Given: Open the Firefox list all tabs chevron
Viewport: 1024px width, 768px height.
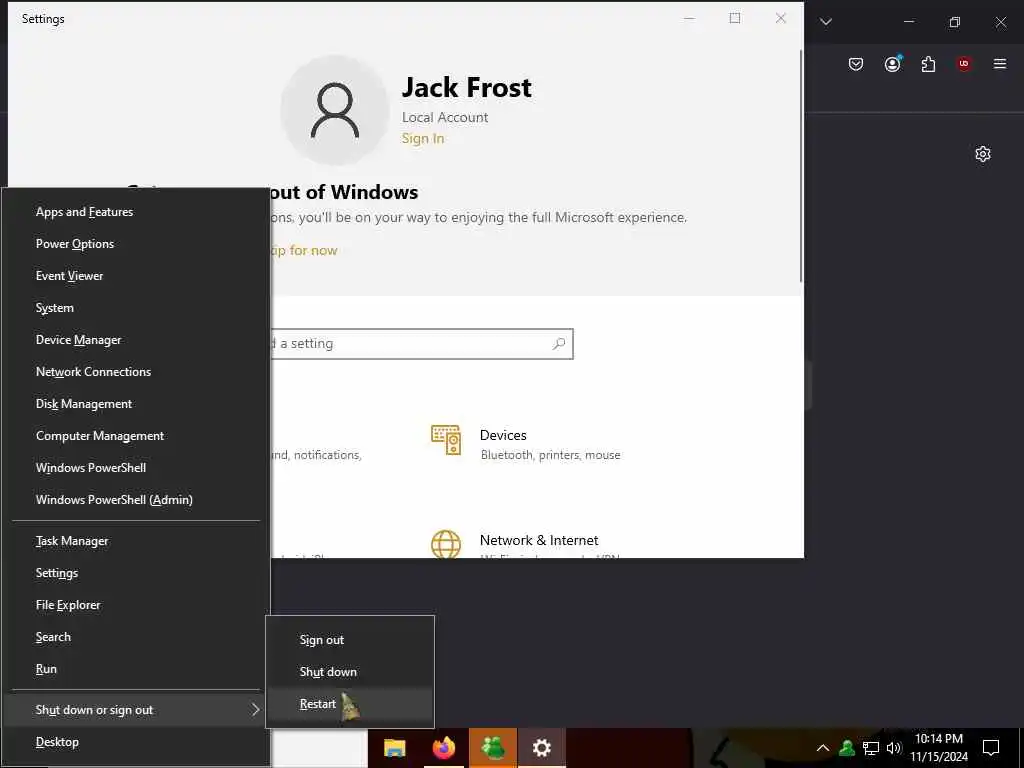Looking at the screenshot, I should pyautogui.click(x=826, y=22).
